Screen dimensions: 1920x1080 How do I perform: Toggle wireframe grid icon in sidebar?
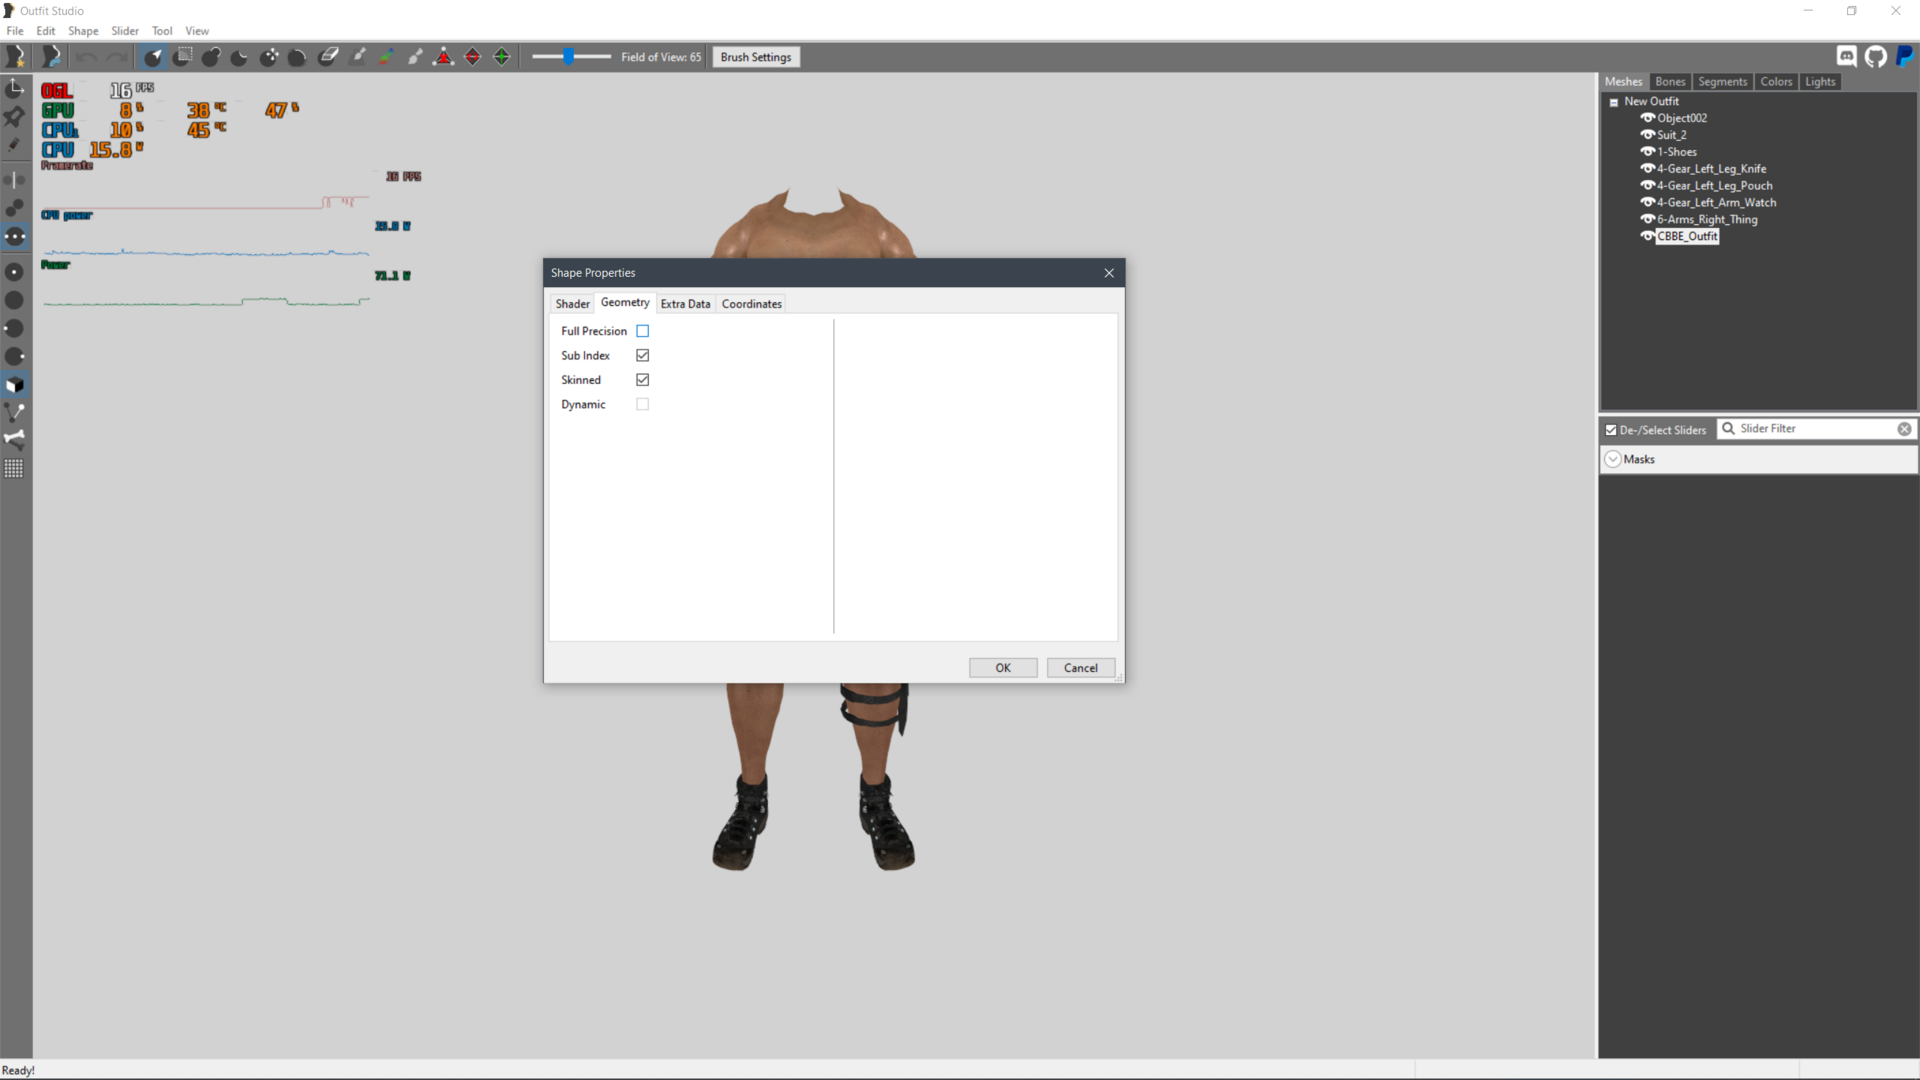(15, 468)
